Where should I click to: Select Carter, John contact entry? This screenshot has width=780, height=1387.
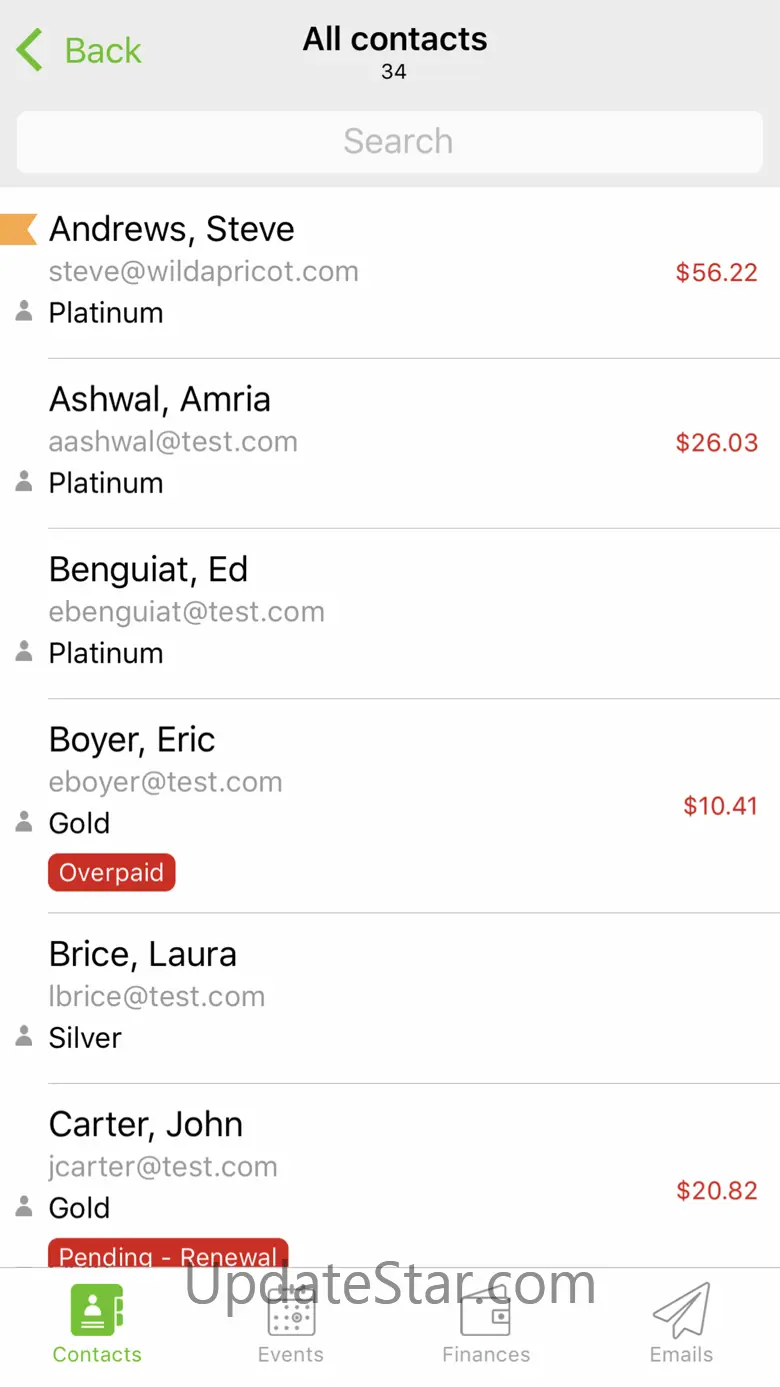pyautogui.click(x=146, y=1125)
